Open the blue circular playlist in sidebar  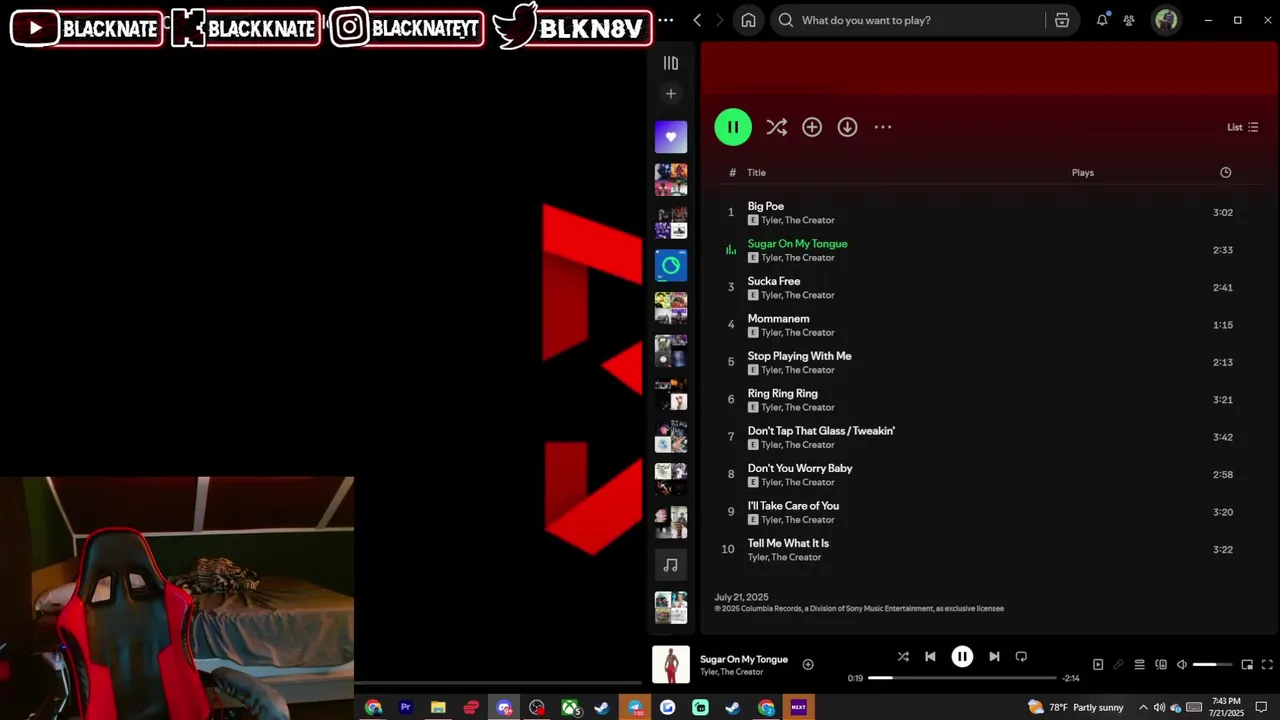pyautogui.click(x=671, y=265)
